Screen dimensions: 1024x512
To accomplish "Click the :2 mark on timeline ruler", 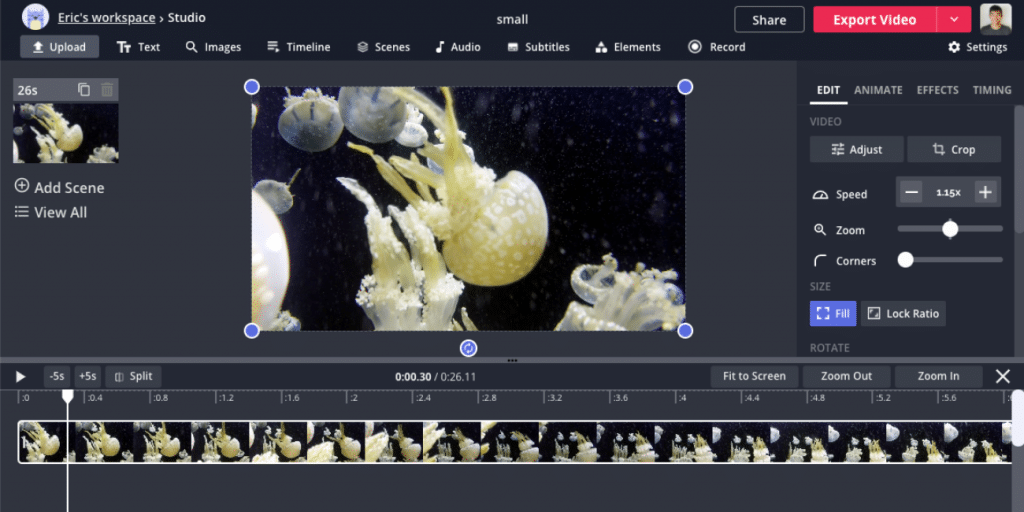I will coord(351,398).
